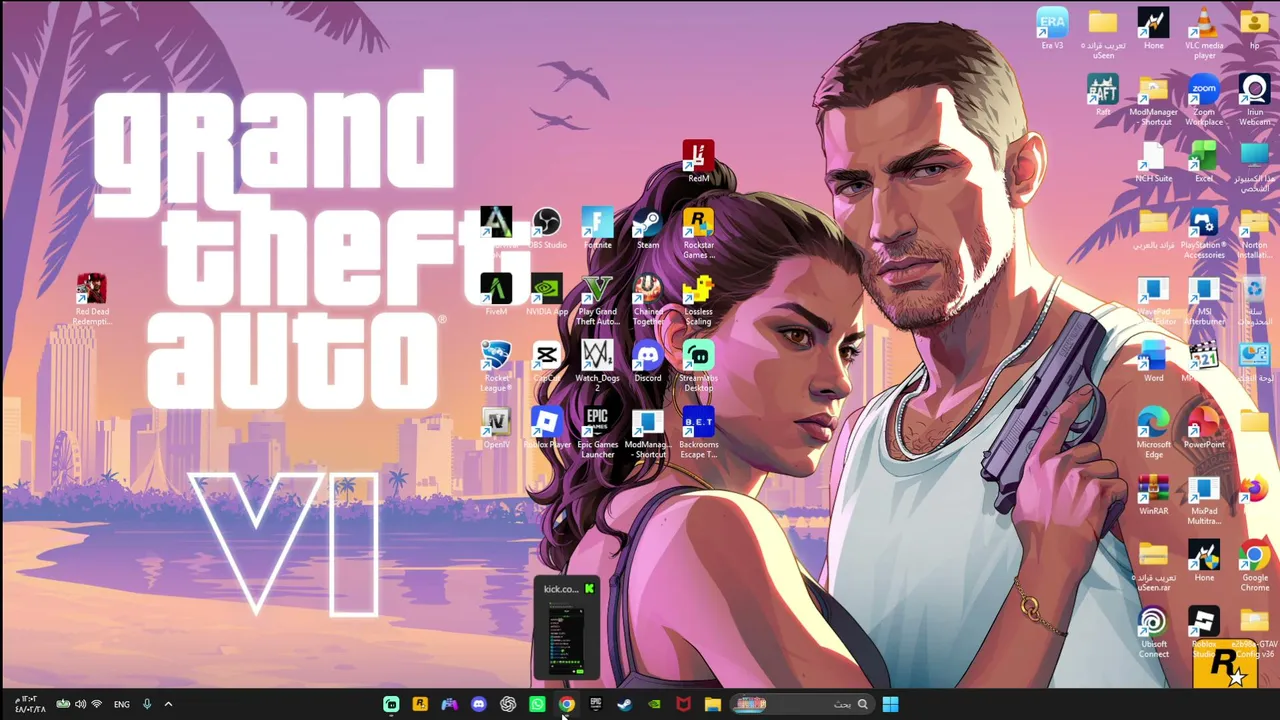Open the Epic Games Launcher desktop icon
1280x720 pixels.
click(597, 433)
